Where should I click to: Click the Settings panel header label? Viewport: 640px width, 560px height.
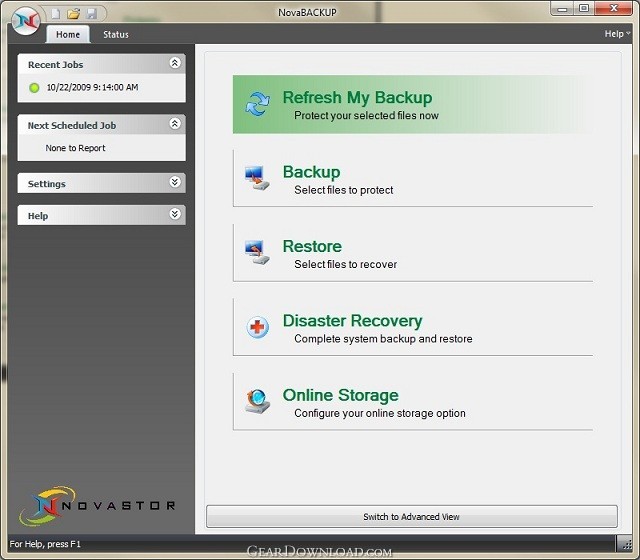47,184
